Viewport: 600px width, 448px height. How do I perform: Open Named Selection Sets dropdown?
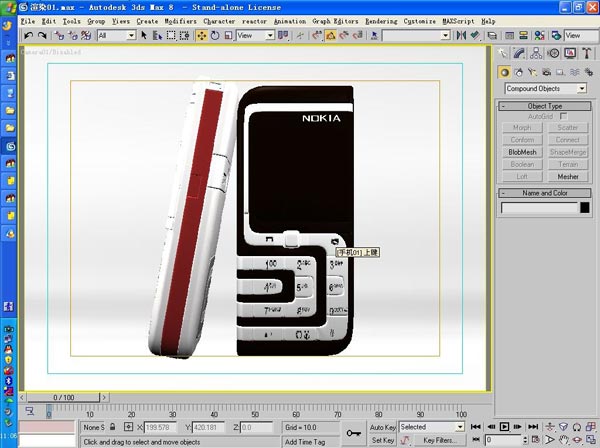click(x=416, y=36)
